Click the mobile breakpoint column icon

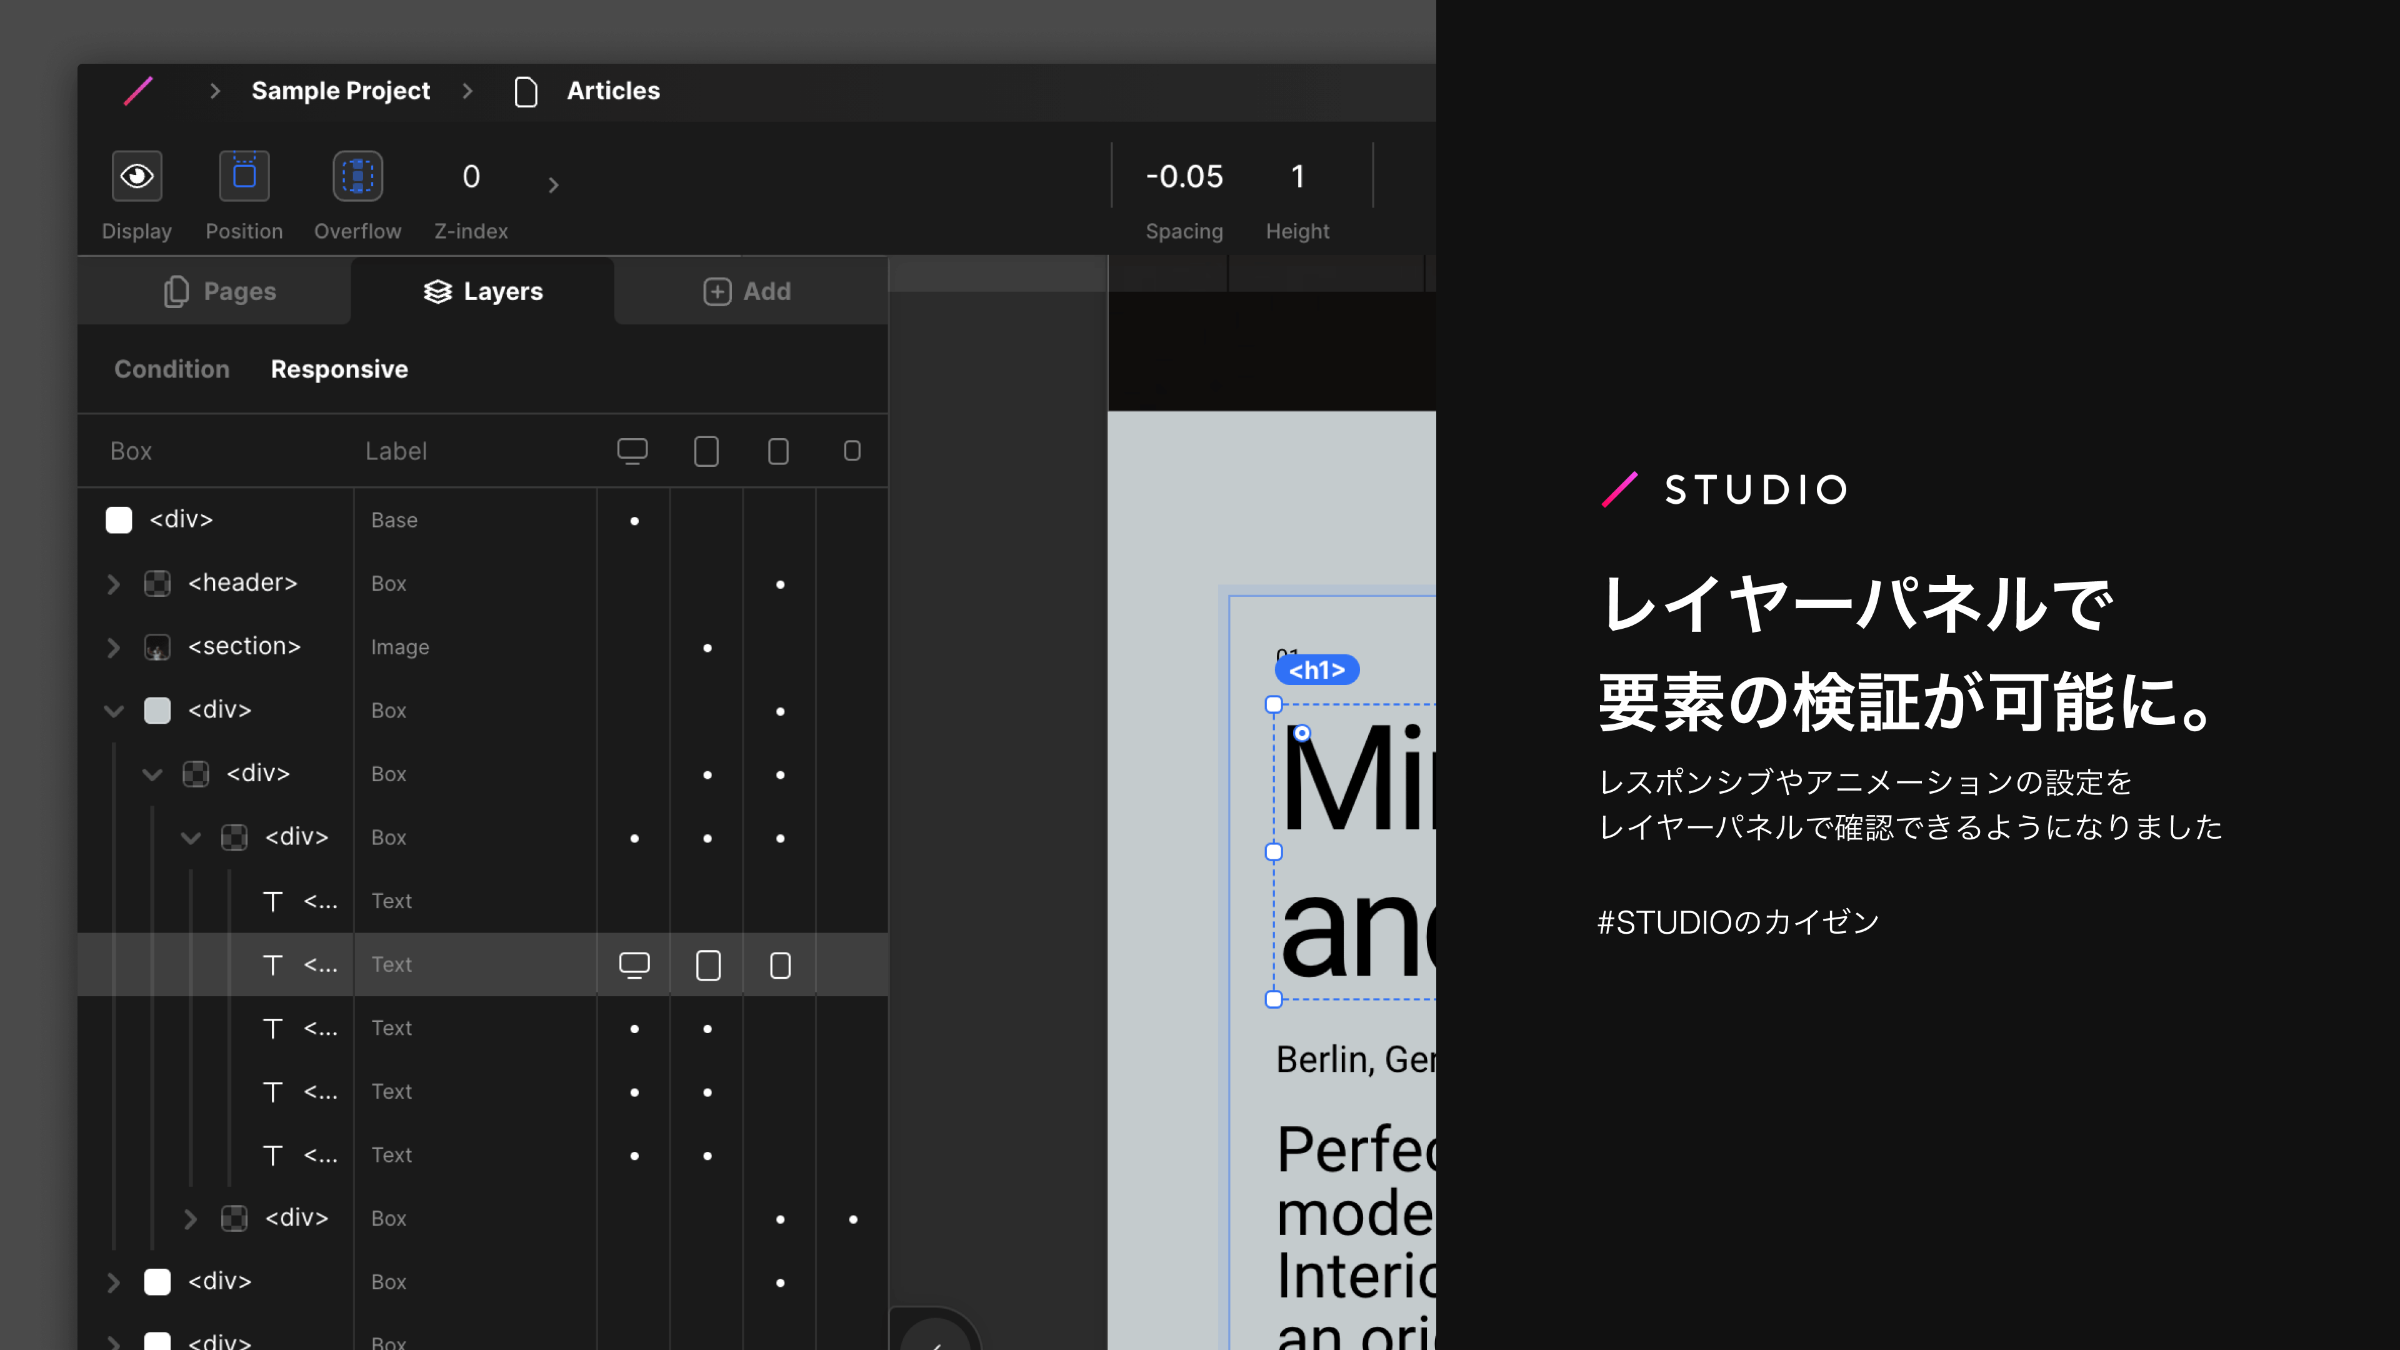pyautogui.click(x=852, y=451)
